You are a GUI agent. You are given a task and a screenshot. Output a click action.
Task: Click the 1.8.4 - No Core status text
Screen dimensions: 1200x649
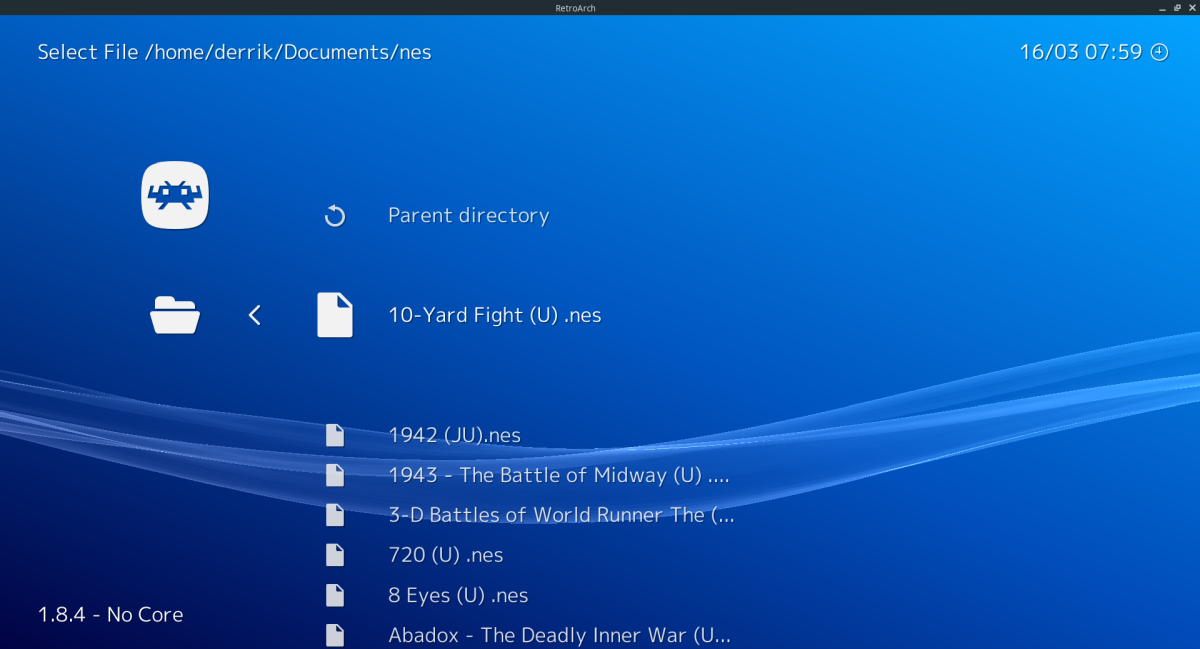pos(110,614)
